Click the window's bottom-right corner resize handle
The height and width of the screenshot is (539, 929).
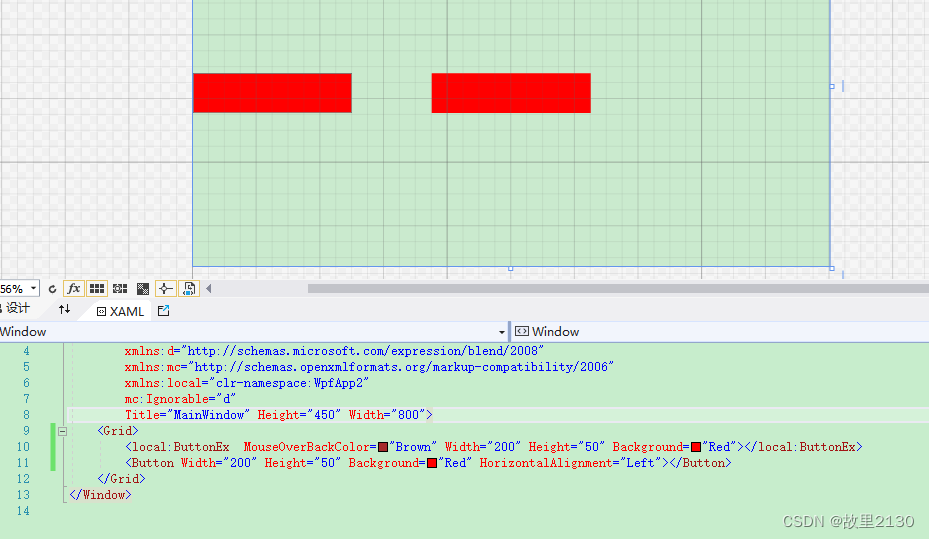832,268
